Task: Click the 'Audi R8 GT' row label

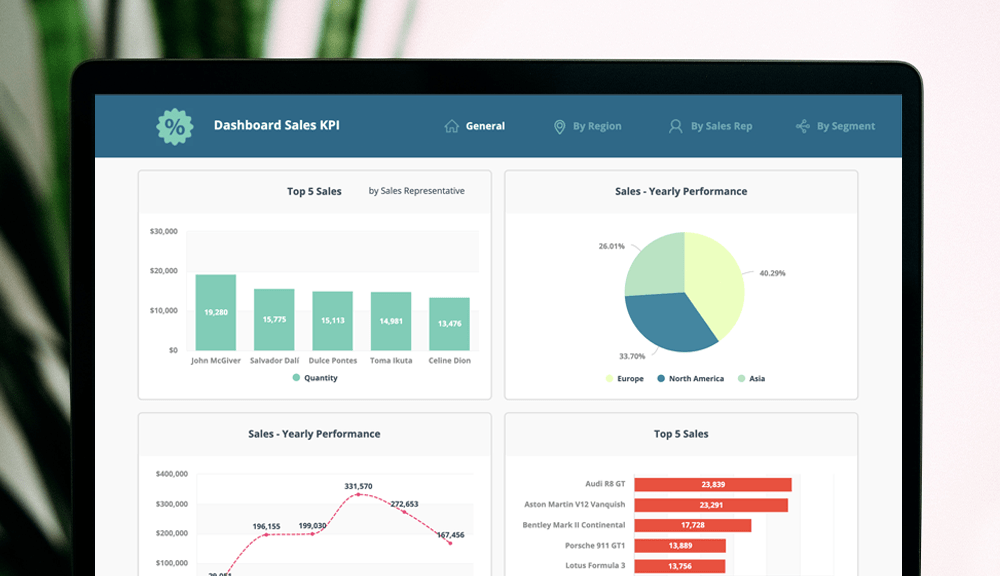Action: [x=605, y=484]
